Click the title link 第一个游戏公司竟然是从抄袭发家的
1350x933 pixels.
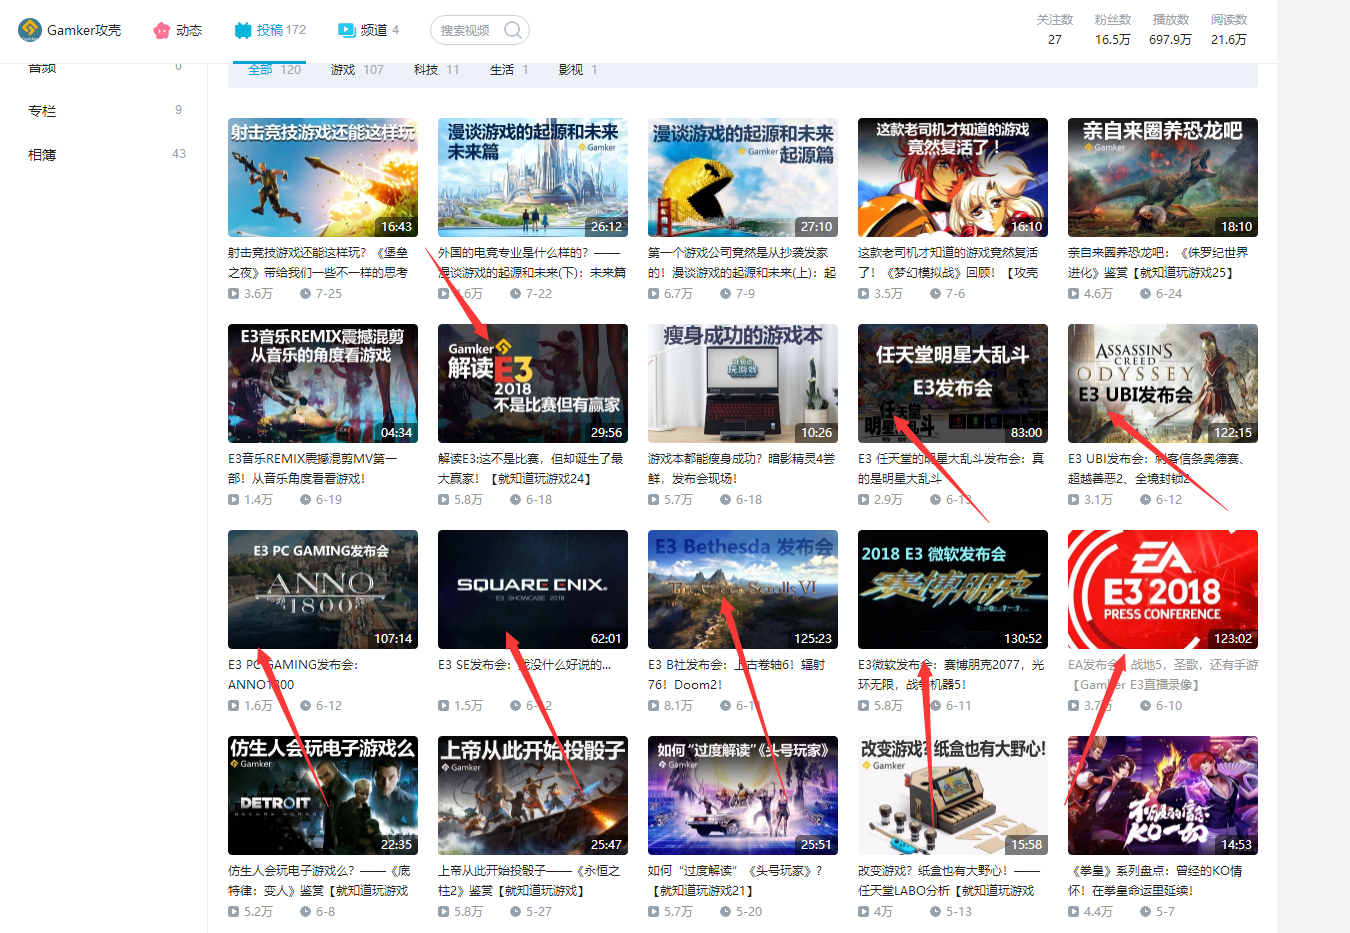(x=742, y=263)
